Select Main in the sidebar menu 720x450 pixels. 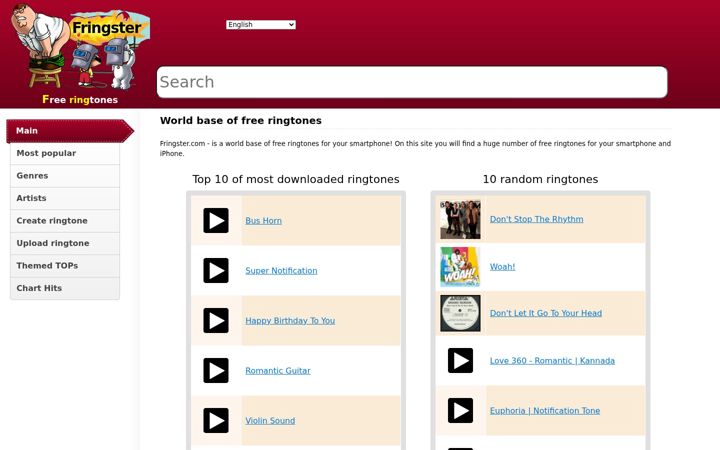coord(70,131)
